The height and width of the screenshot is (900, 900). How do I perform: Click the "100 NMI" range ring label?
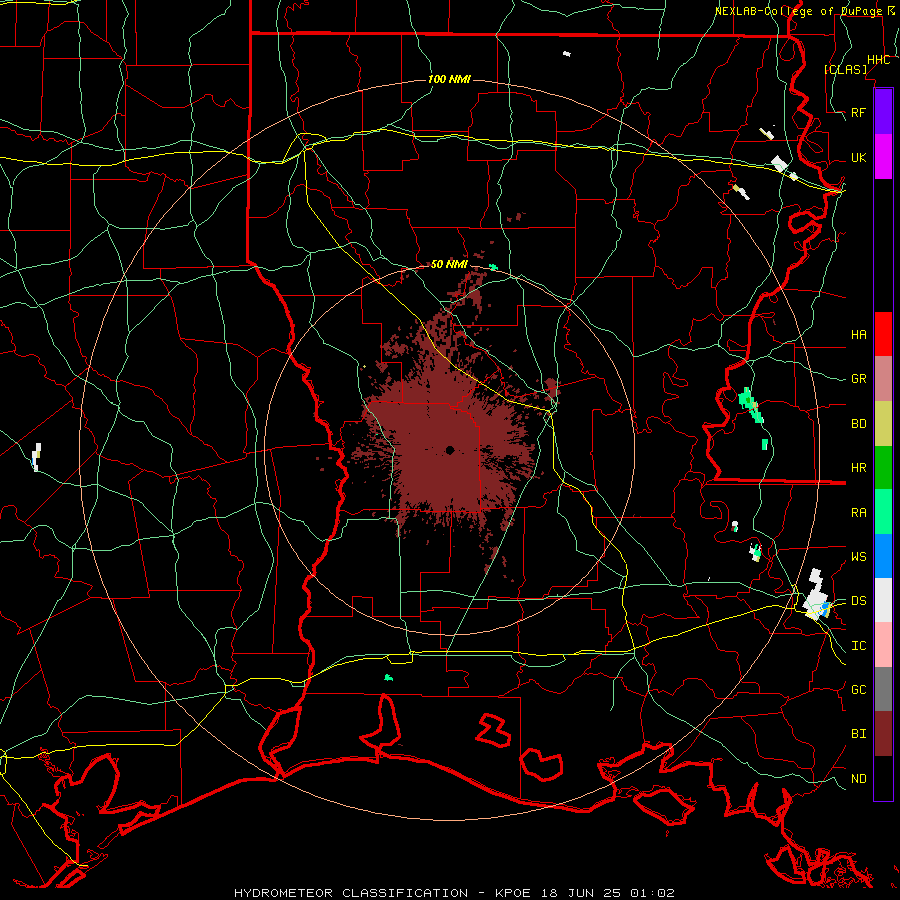(449, 79)
